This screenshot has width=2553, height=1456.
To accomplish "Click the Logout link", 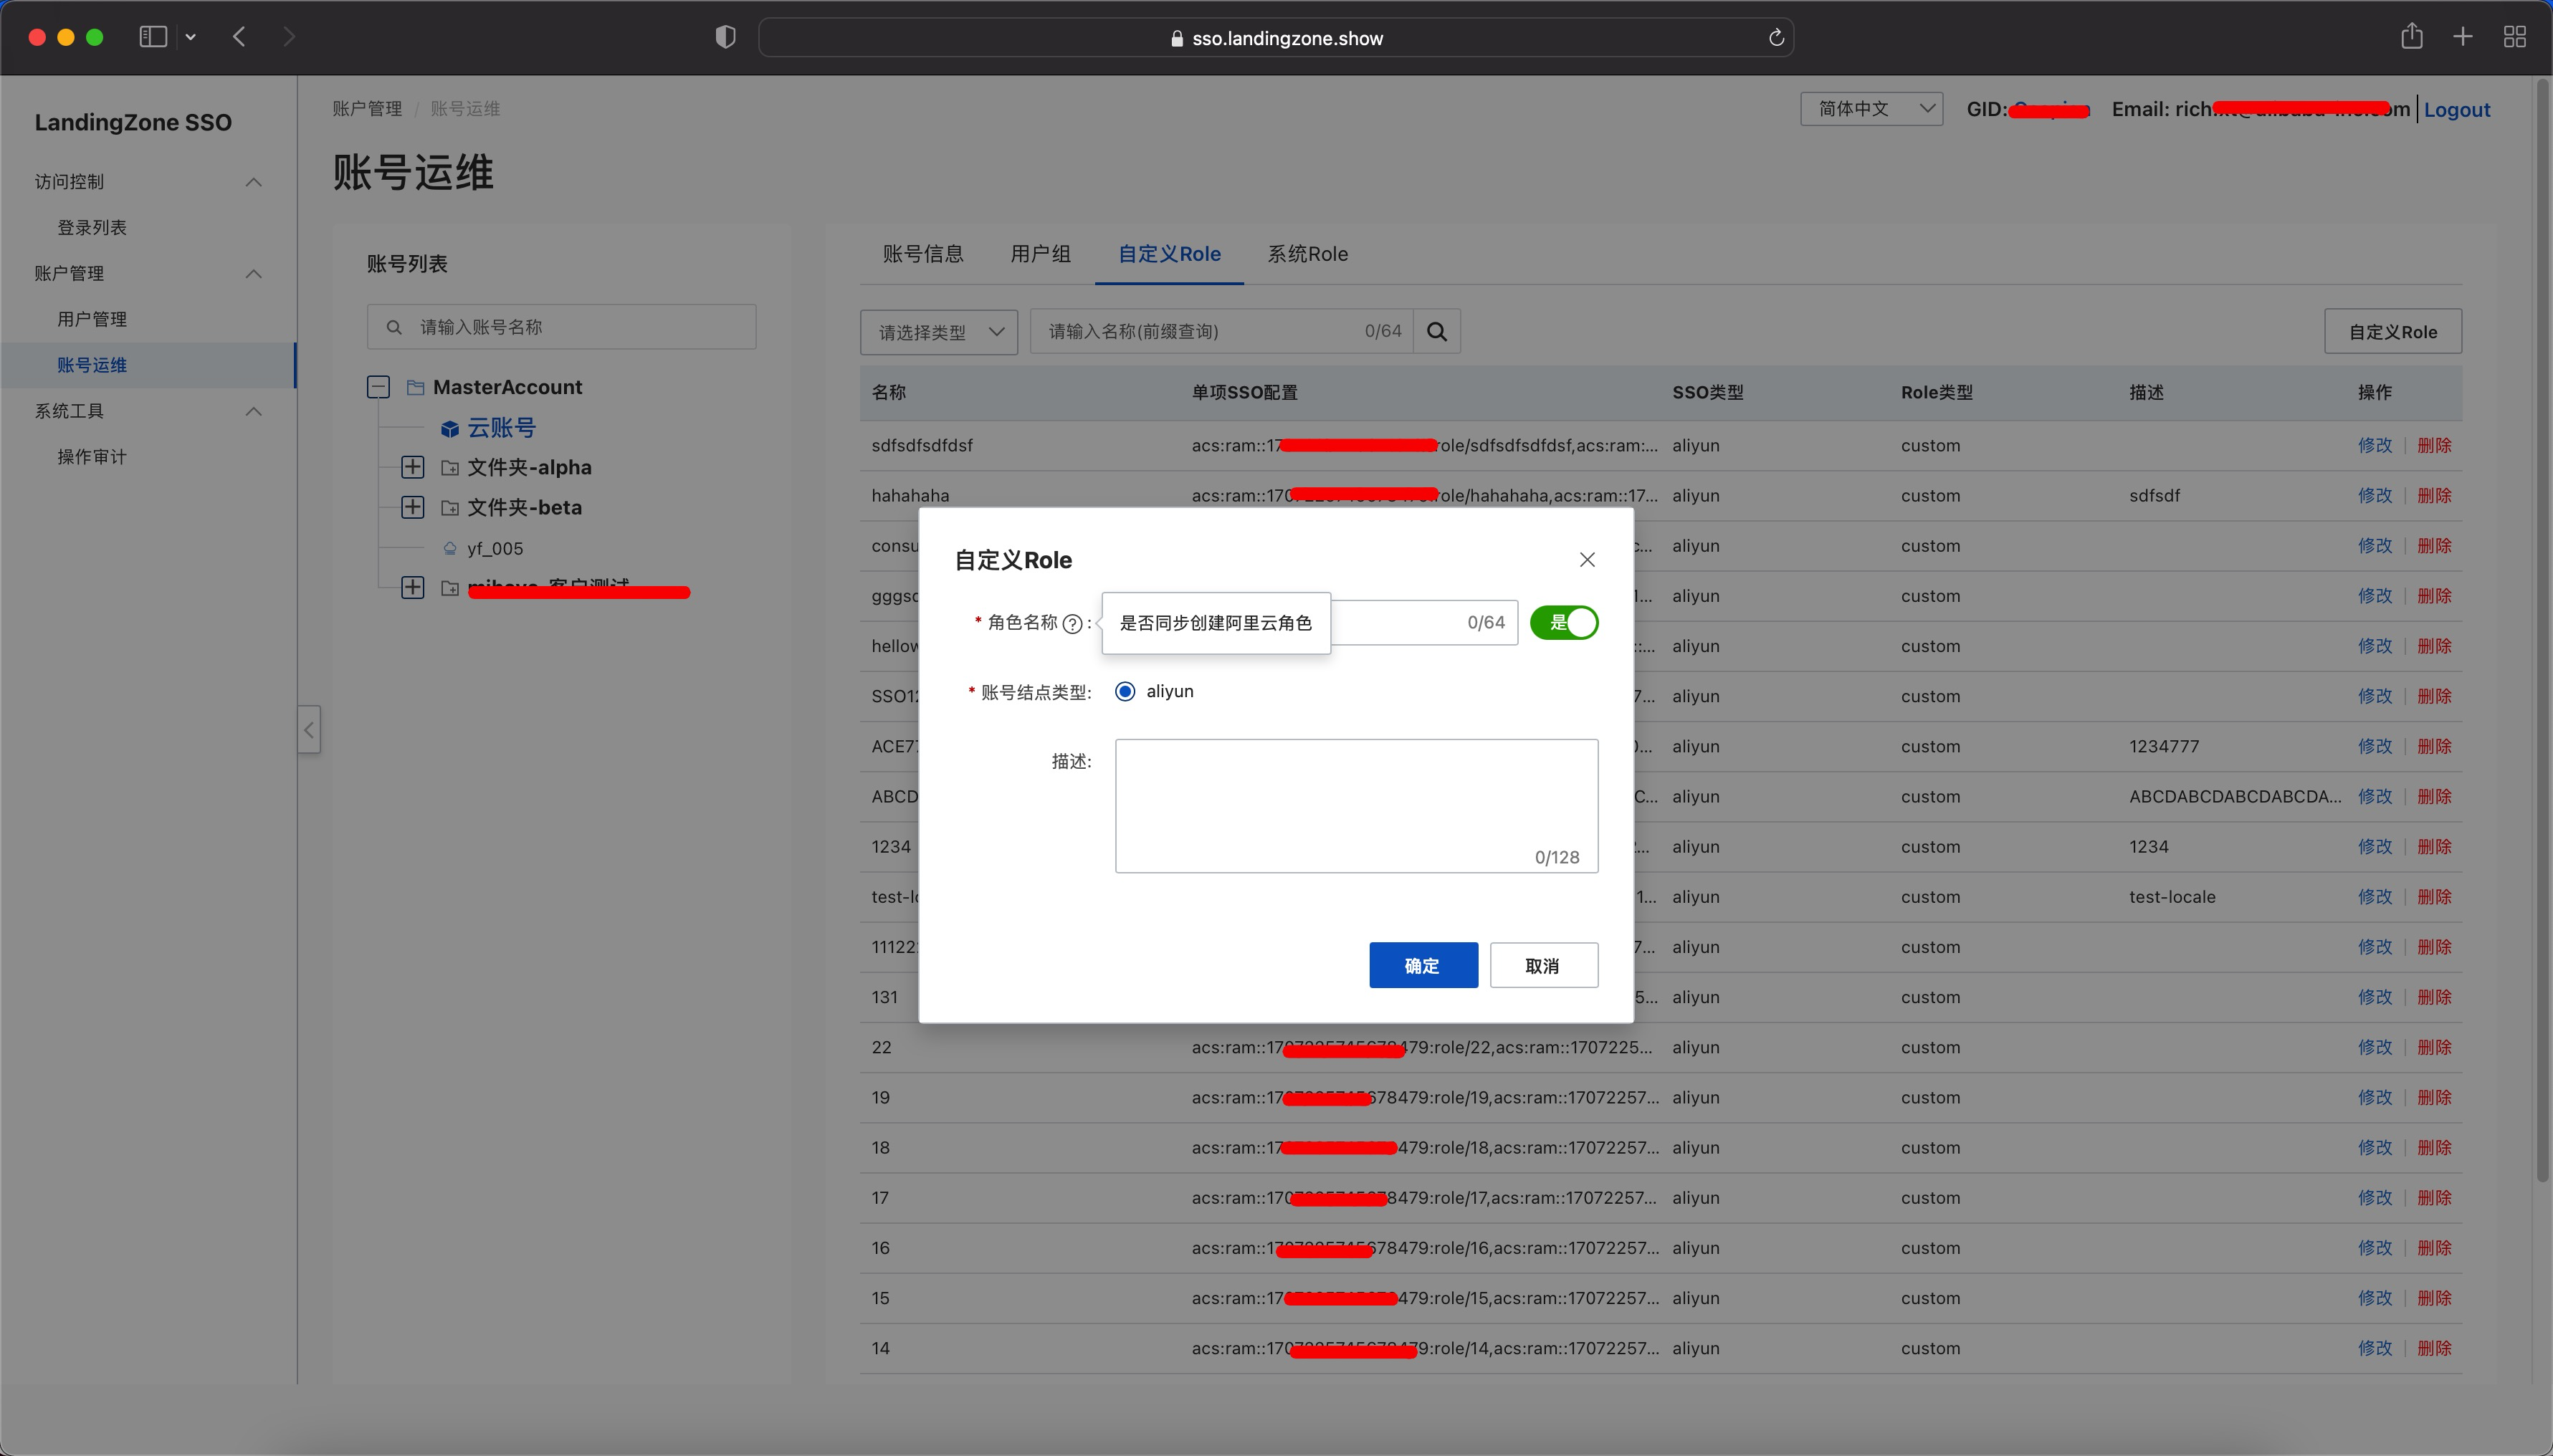I will 2456,110.
